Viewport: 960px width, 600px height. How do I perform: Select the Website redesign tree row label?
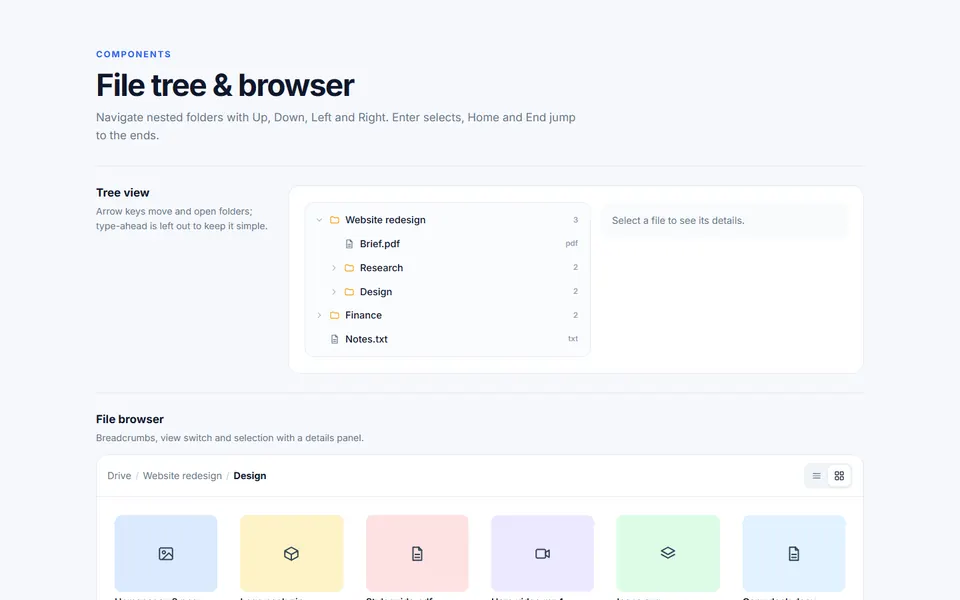click(x=385, y=220)
